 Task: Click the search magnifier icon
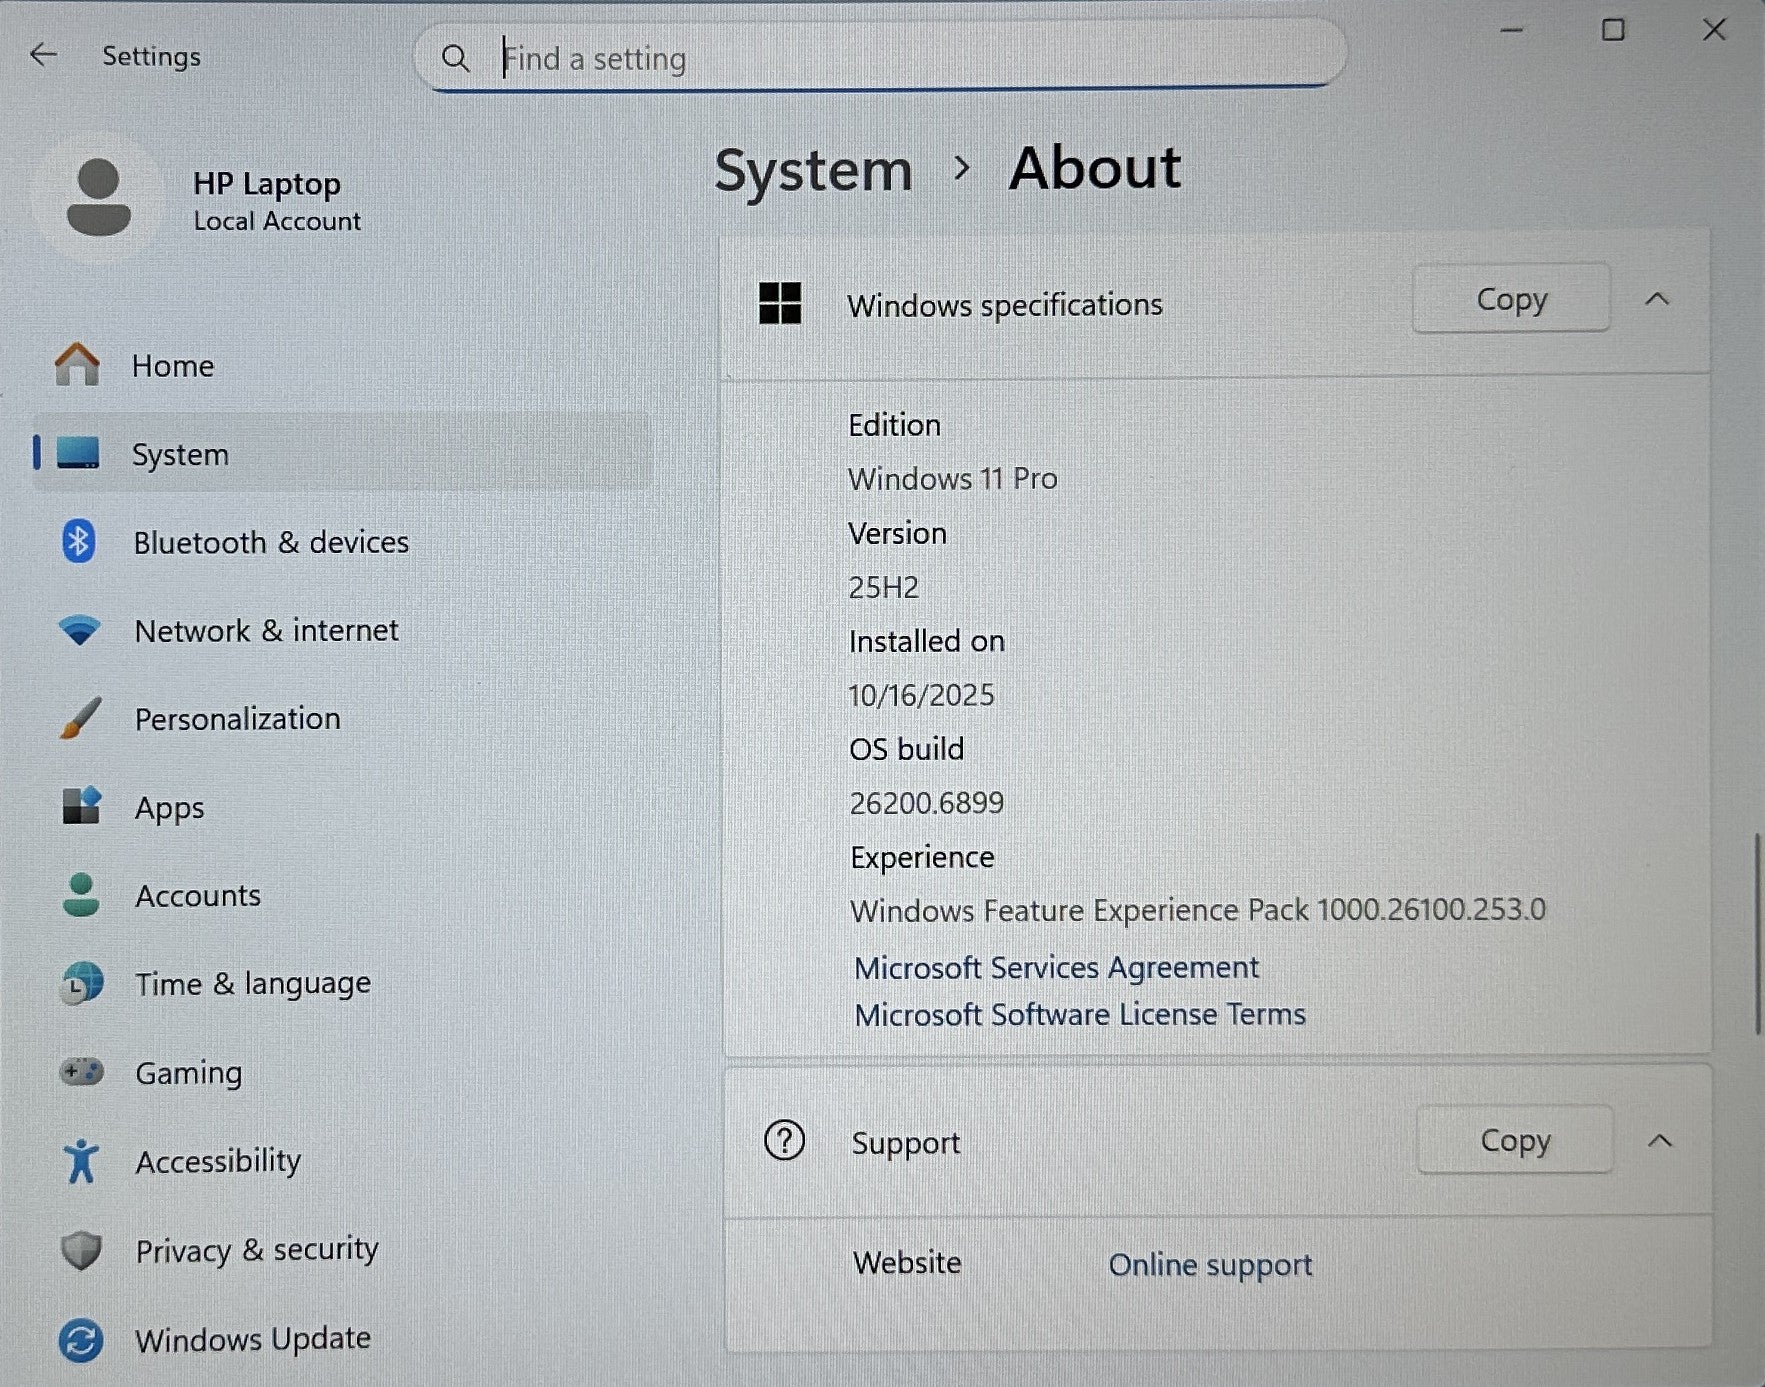tap(455, 59)
